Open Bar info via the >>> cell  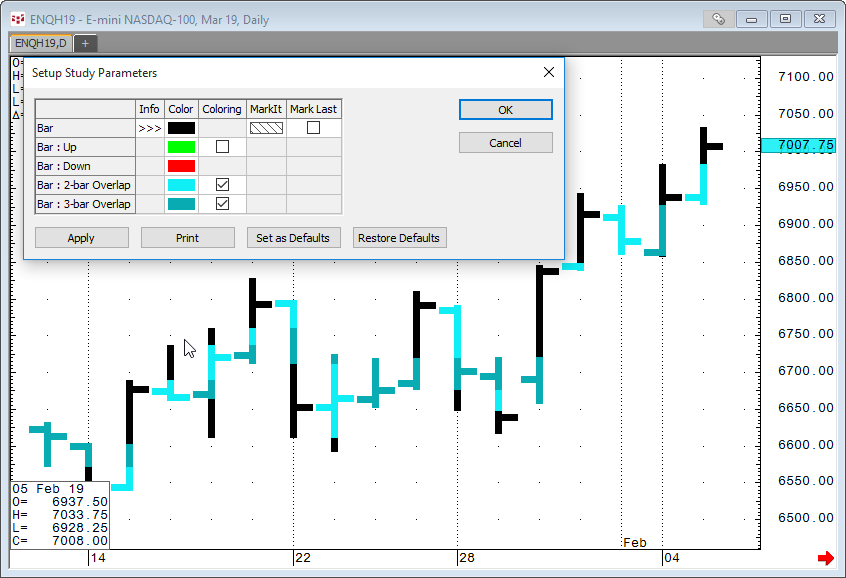coord(149,128)
